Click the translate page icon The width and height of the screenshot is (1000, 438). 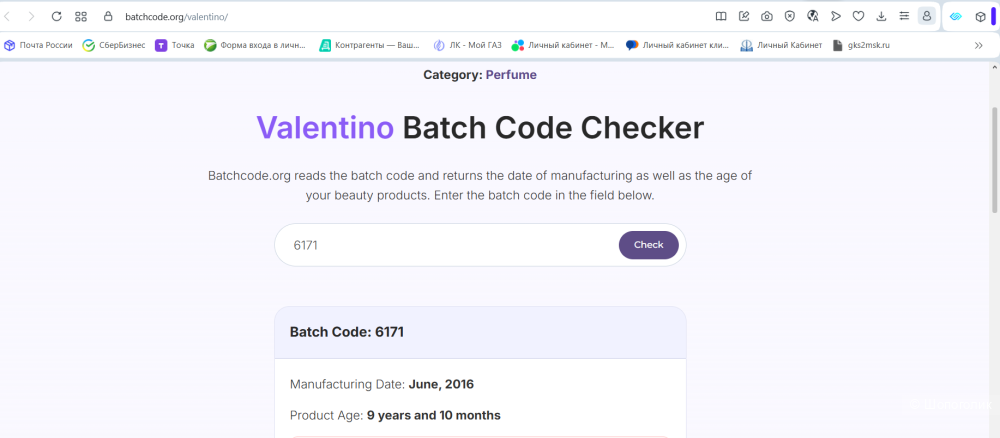pyautogui.click(x=812, y=16)
